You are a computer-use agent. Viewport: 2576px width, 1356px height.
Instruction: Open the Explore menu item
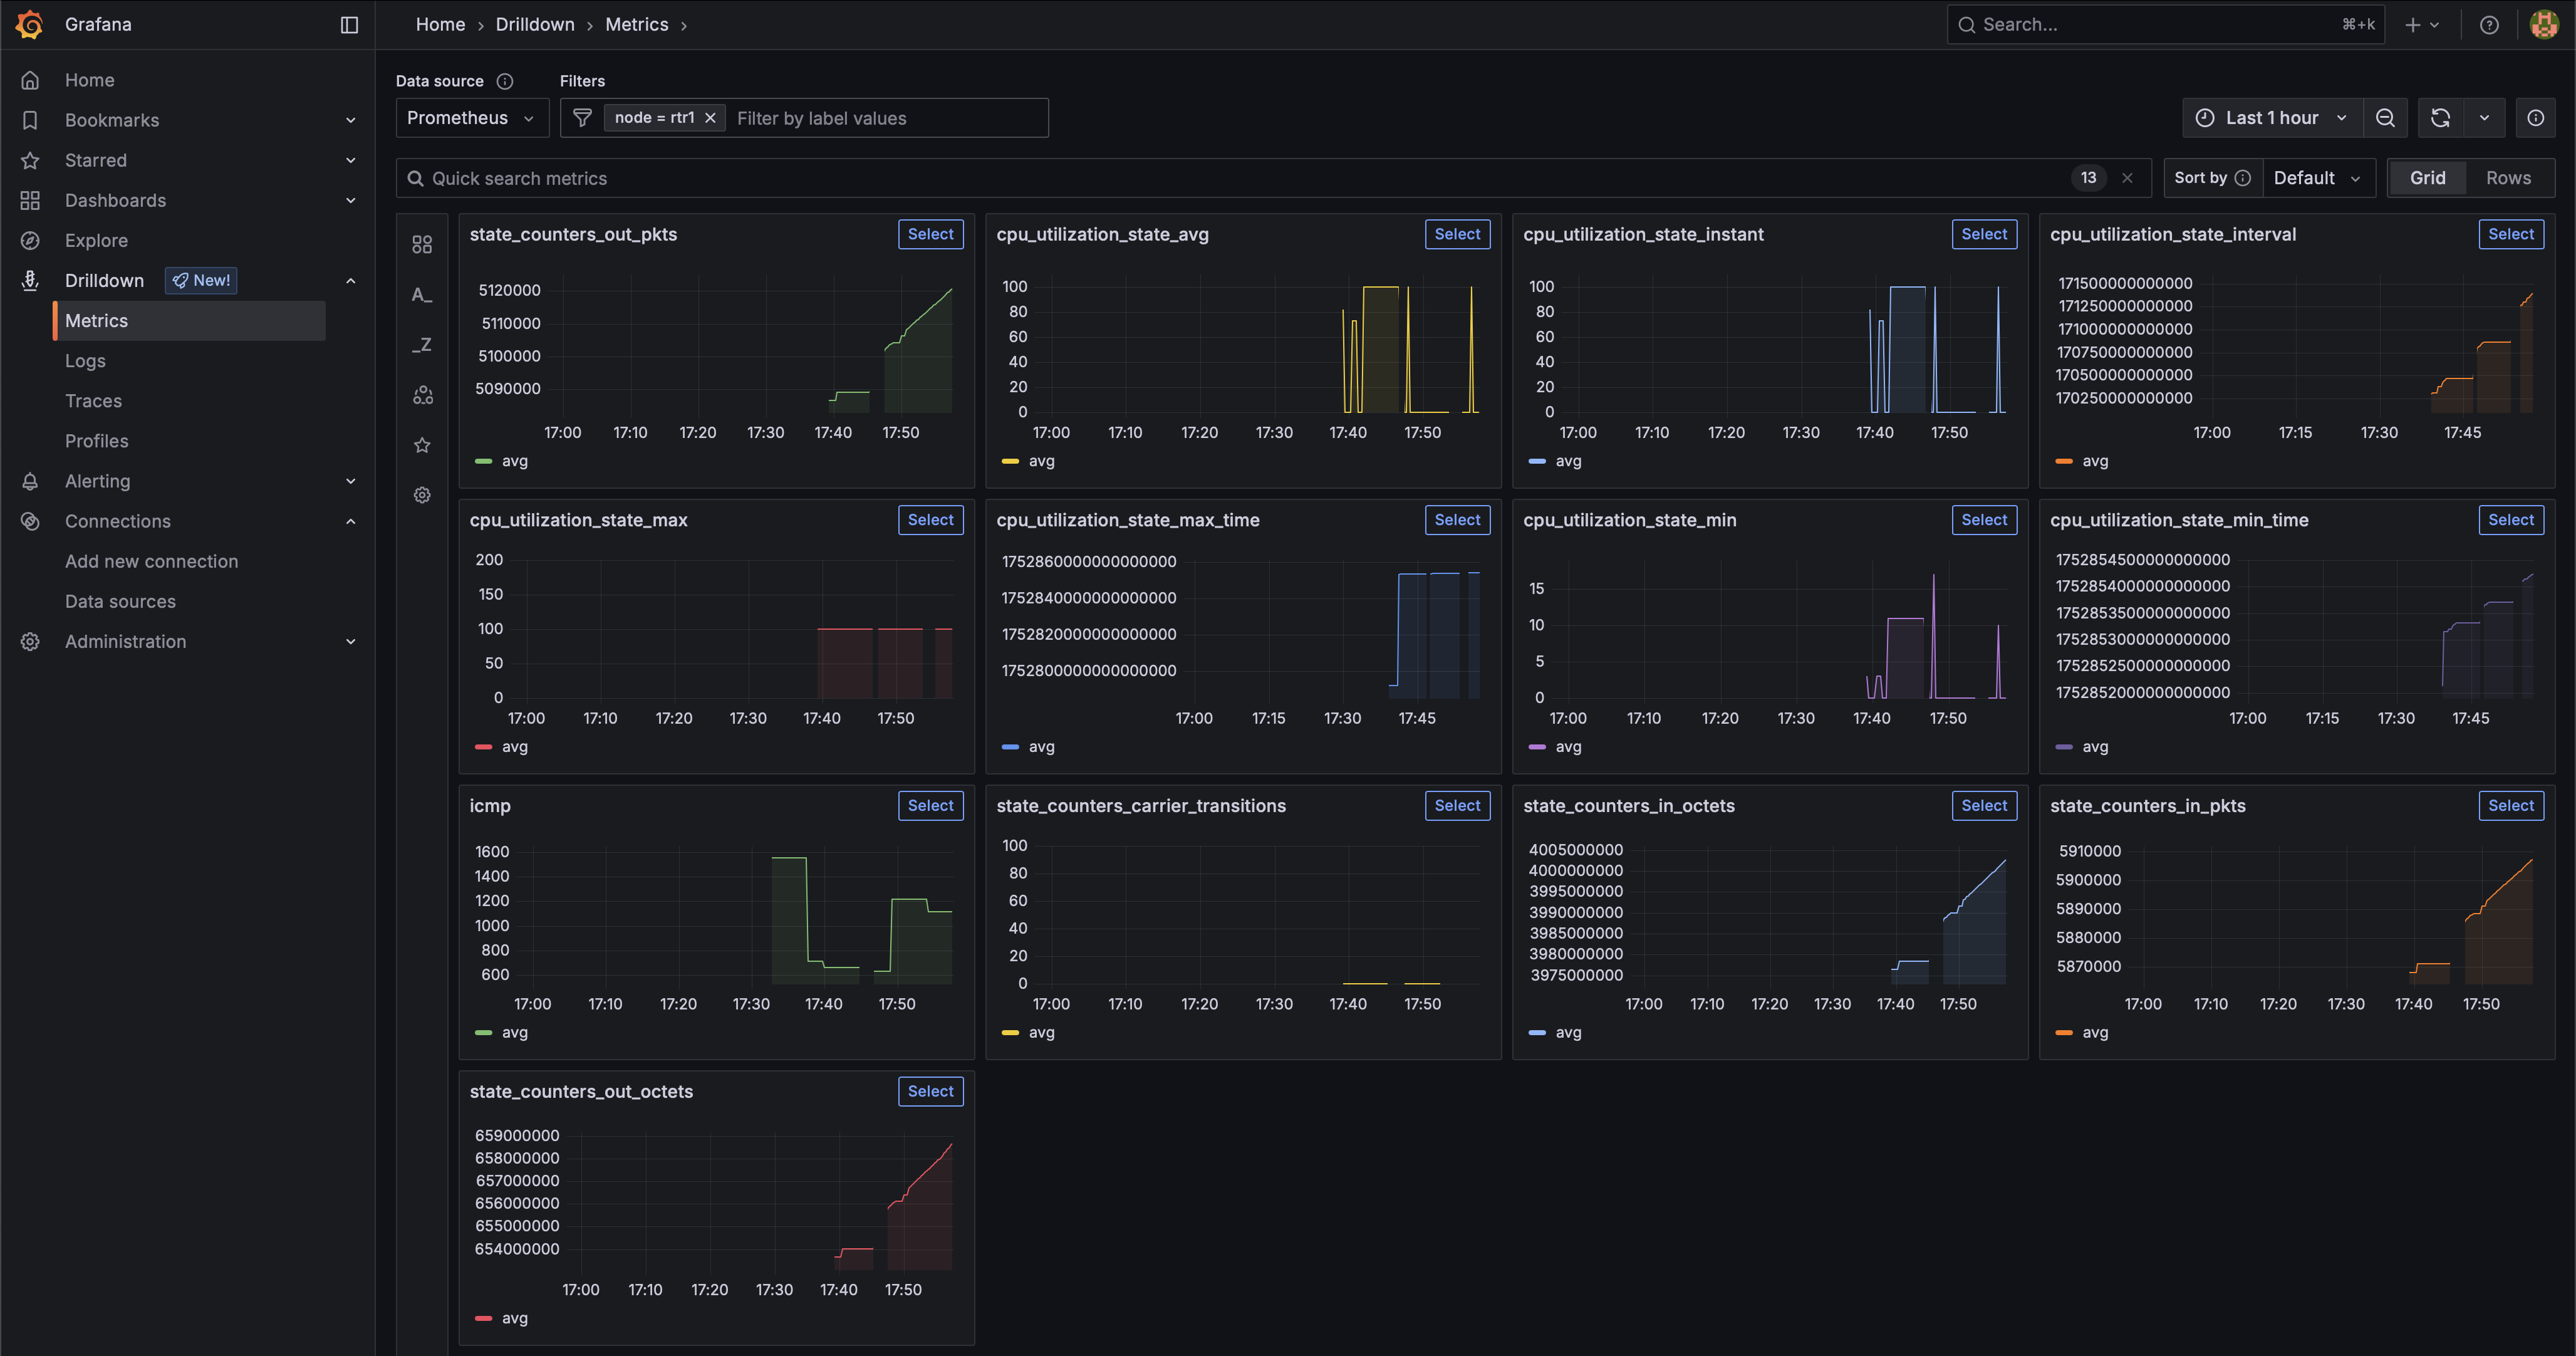pyautogui.click(x=96, y=240)
